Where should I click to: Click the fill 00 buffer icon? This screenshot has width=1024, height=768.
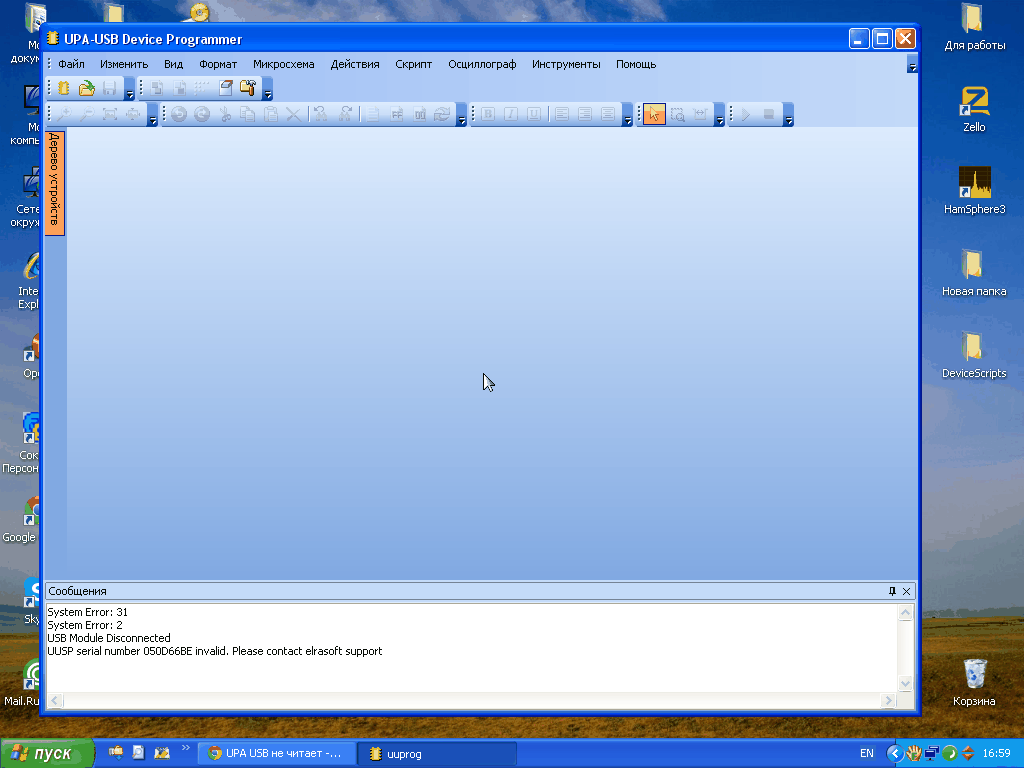[419, 114]
